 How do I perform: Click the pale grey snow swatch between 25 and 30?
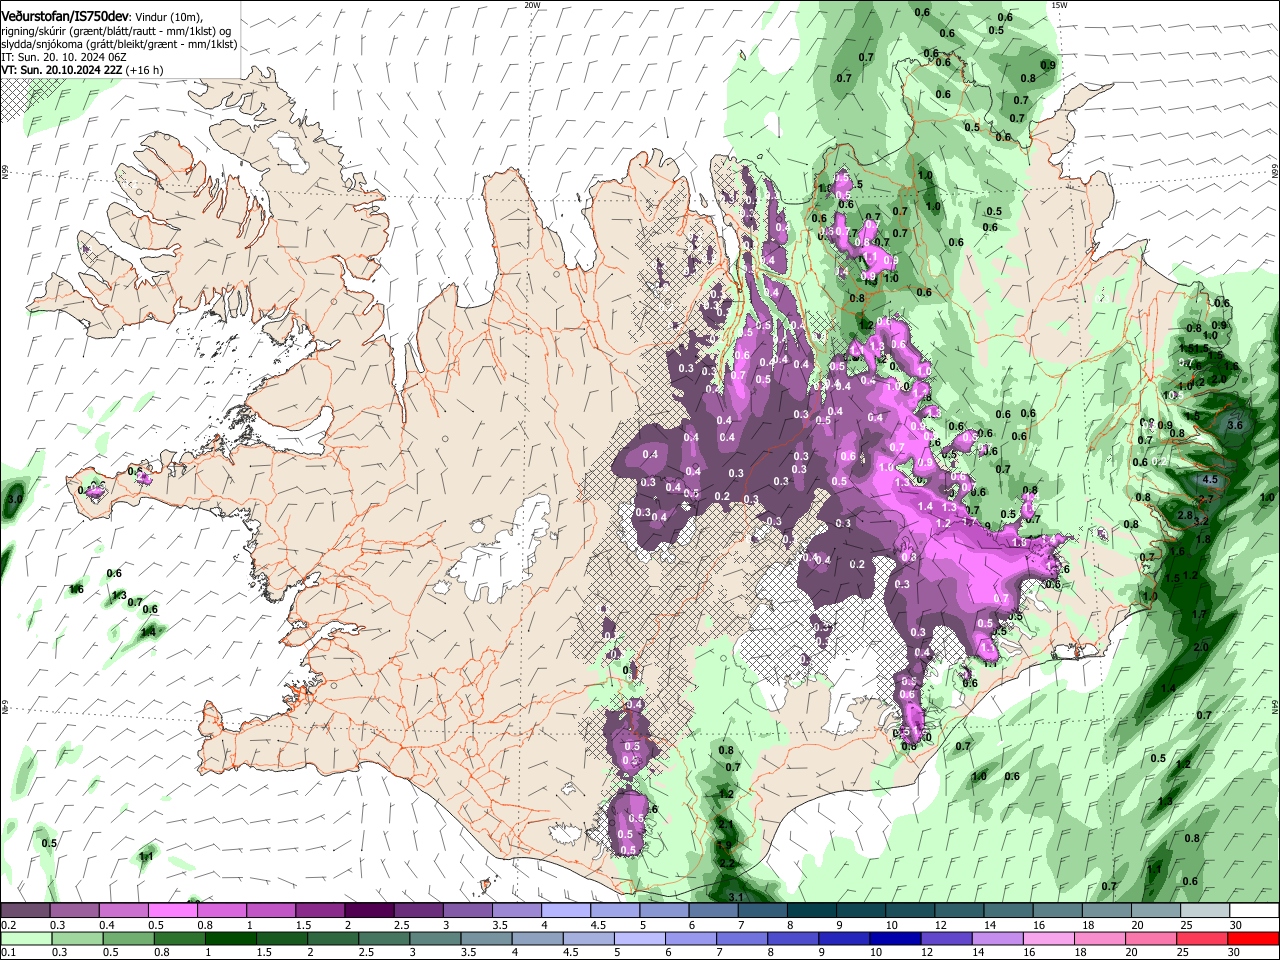click(1205, 911)
